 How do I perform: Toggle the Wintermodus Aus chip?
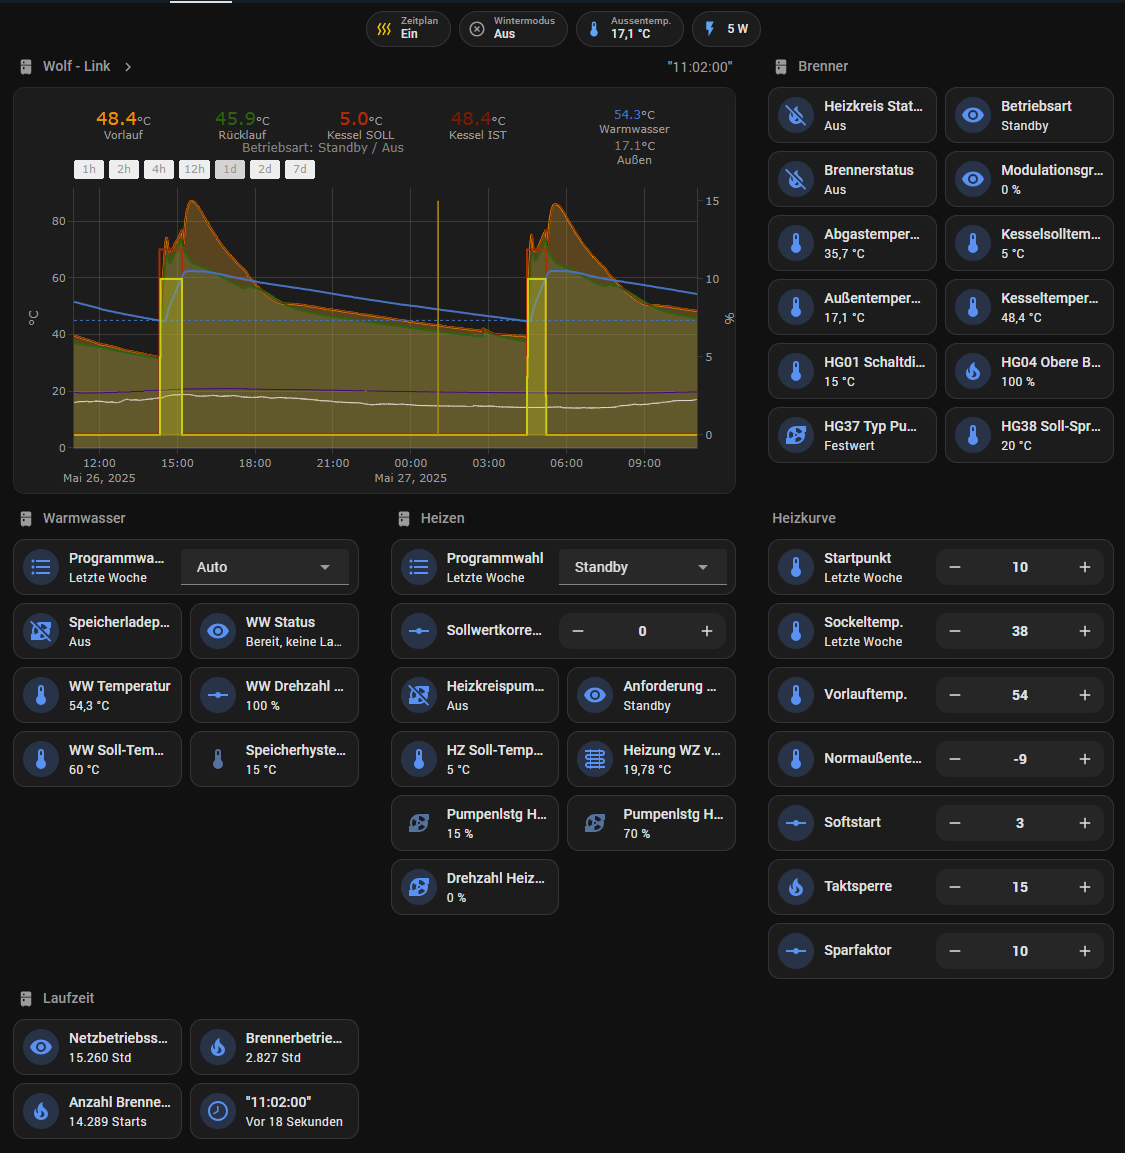tap(513, 29)
